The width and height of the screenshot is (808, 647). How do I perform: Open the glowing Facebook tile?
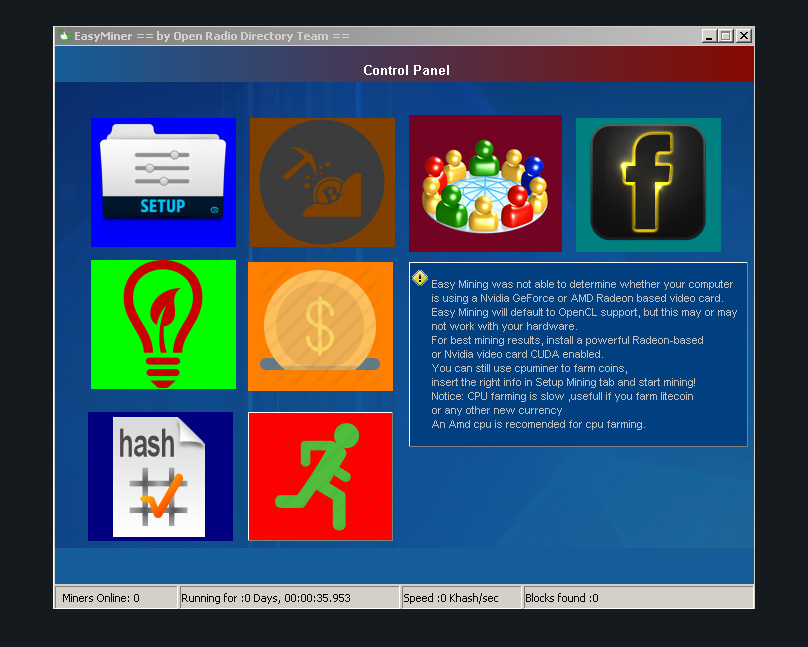pos(648,184)
